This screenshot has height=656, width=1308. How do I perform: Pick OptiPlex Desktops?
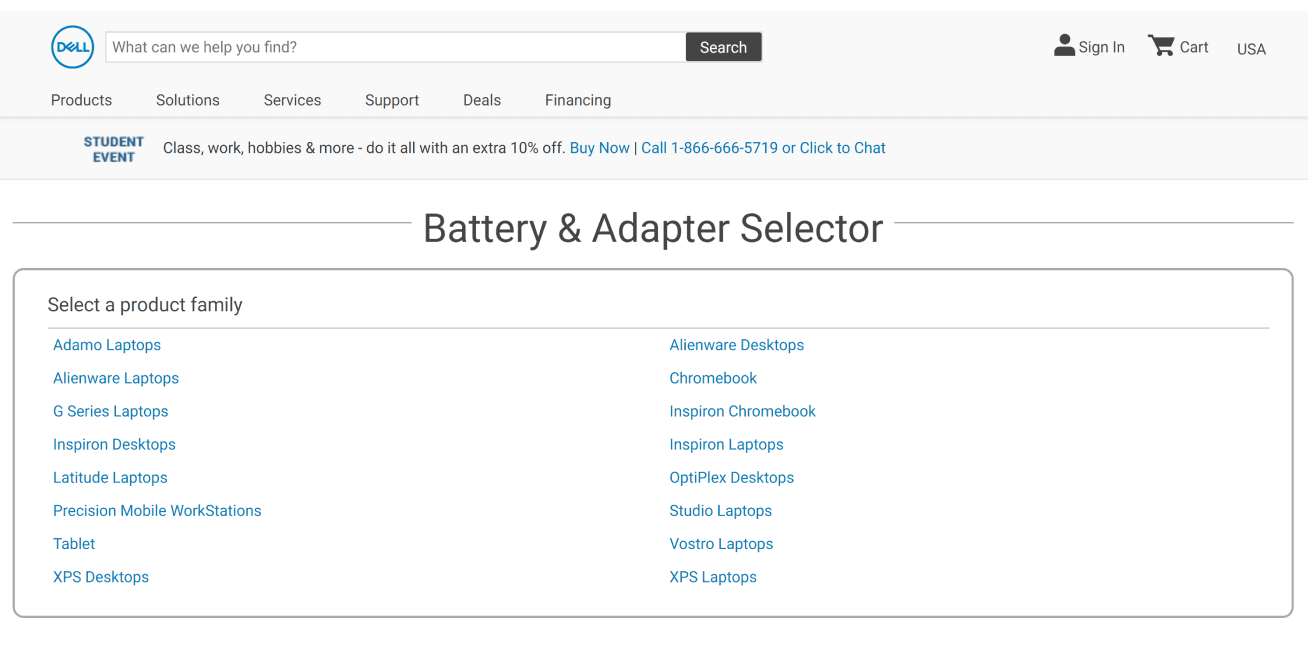[x=732, y=478]
